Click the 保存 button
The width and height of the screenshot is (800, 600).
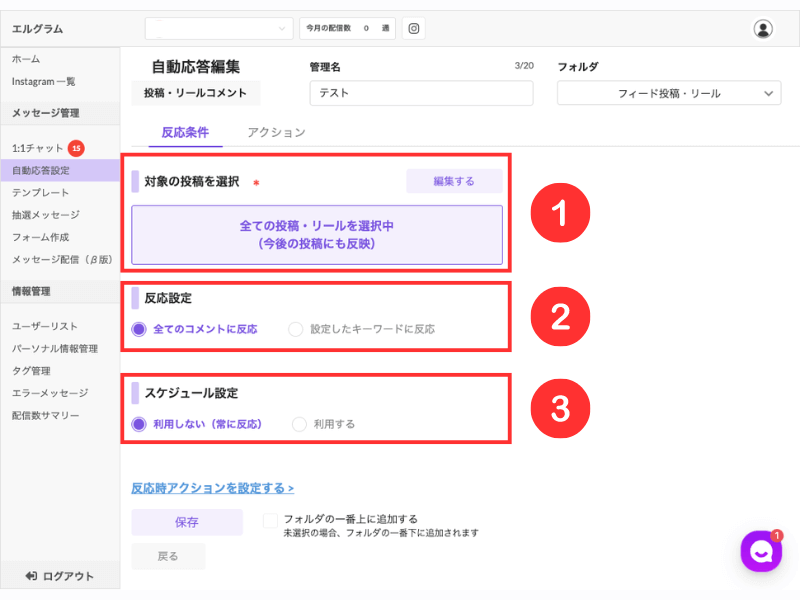click(x=187, y=522)
